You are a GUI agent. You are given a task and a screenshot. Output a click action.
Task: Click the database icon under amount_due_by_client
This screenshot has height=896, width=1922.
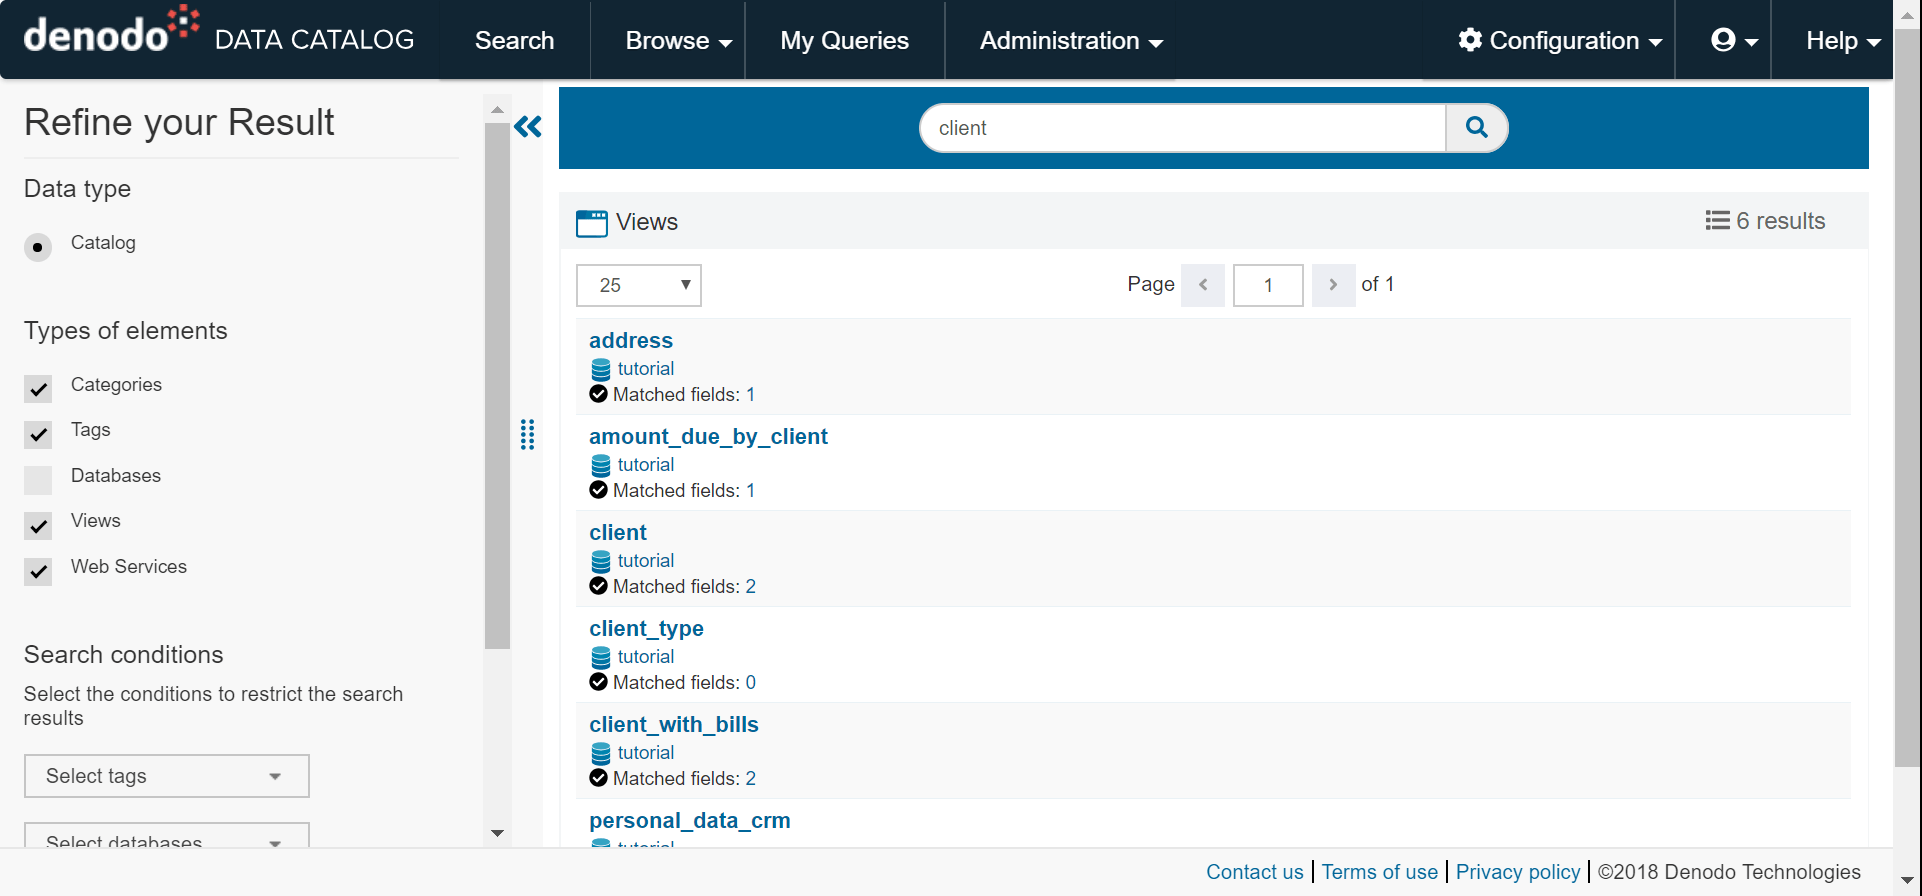[x=601, y=465]
